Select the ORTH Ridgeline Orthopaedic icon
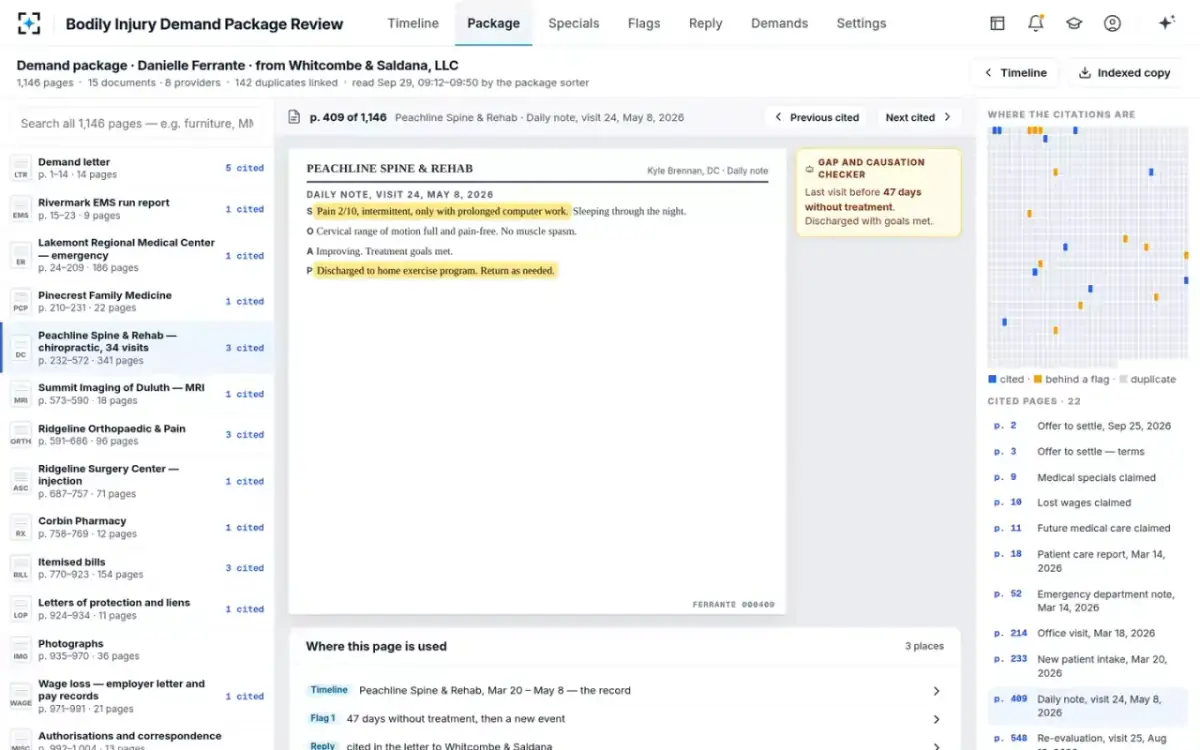Image resolution: width=1200 pixels, height=750 pixels. pyautogui.click(x=21, y=435)
